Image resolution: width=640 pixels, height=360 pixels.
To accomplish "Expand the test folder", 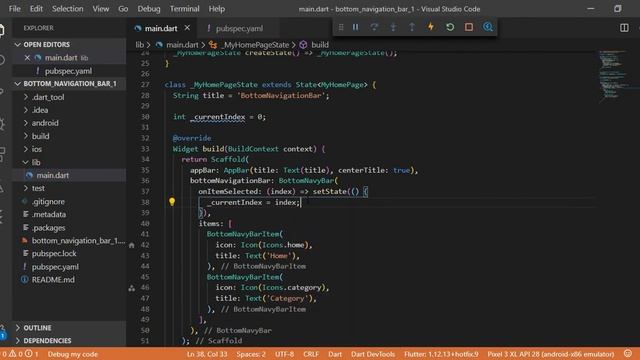I will [69, 188].
